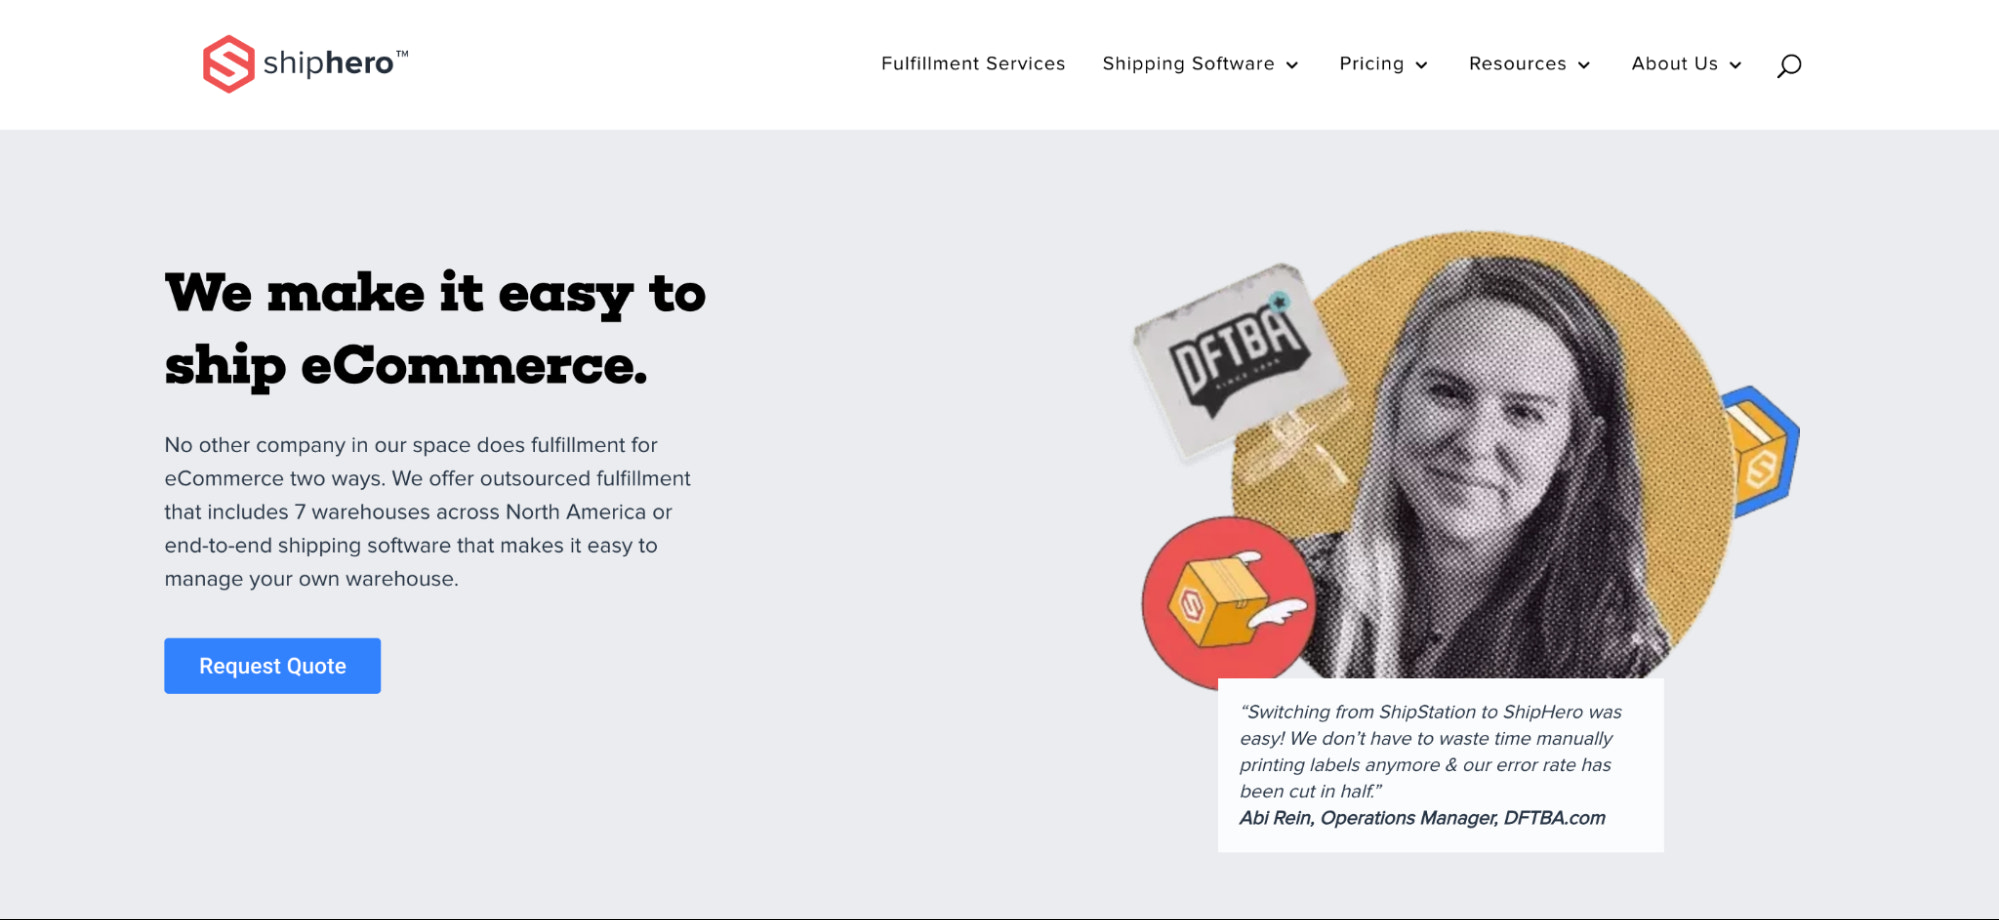This screenshot has height=920, width=1999.
Task: Click the blue hexagon package icon
Action: click(x=1761, y=452)
